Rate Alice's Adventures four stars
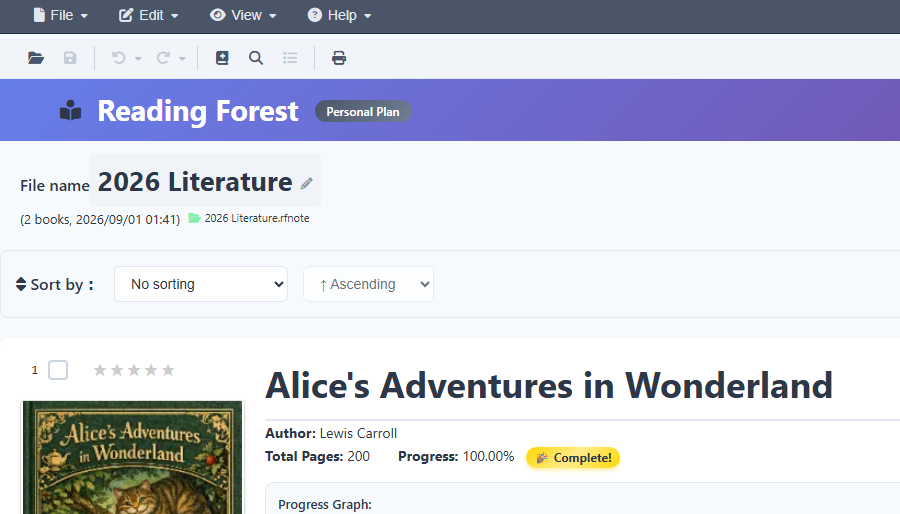This screenshot has height=514, width=900. pos(151,370)
